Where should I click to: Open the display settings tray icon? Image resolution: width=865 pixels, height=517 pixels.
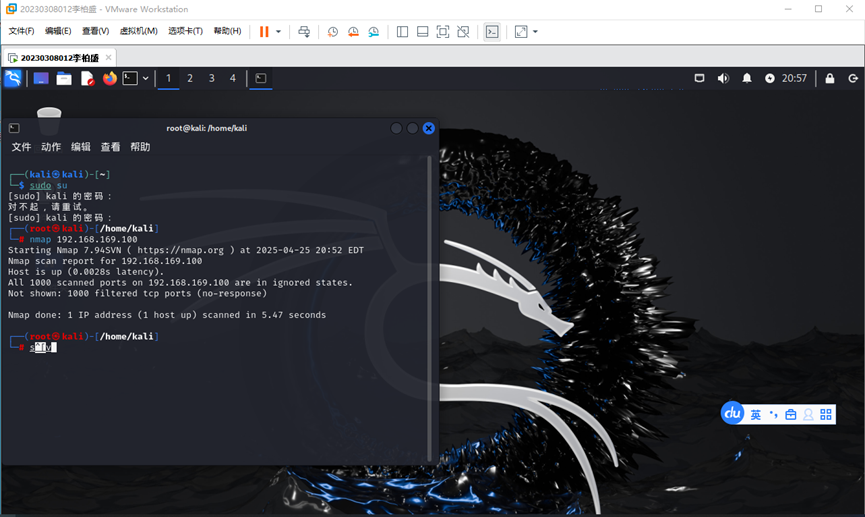click(699, 78)
